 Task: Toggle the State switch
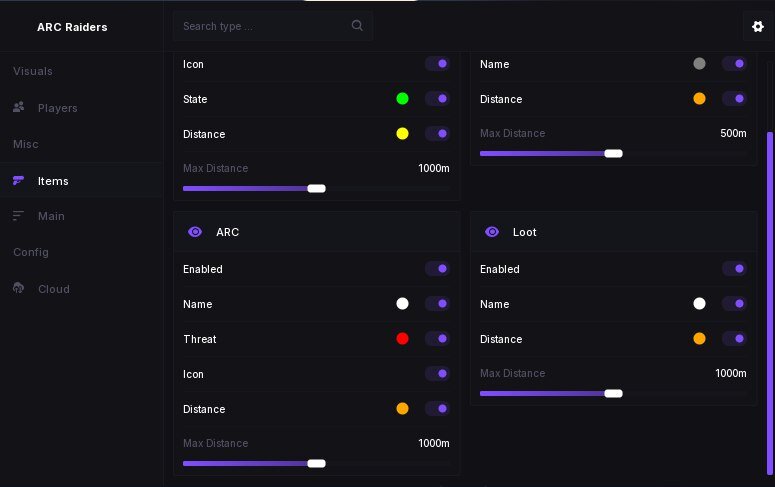pyautogui.click(x=437, y=98)
